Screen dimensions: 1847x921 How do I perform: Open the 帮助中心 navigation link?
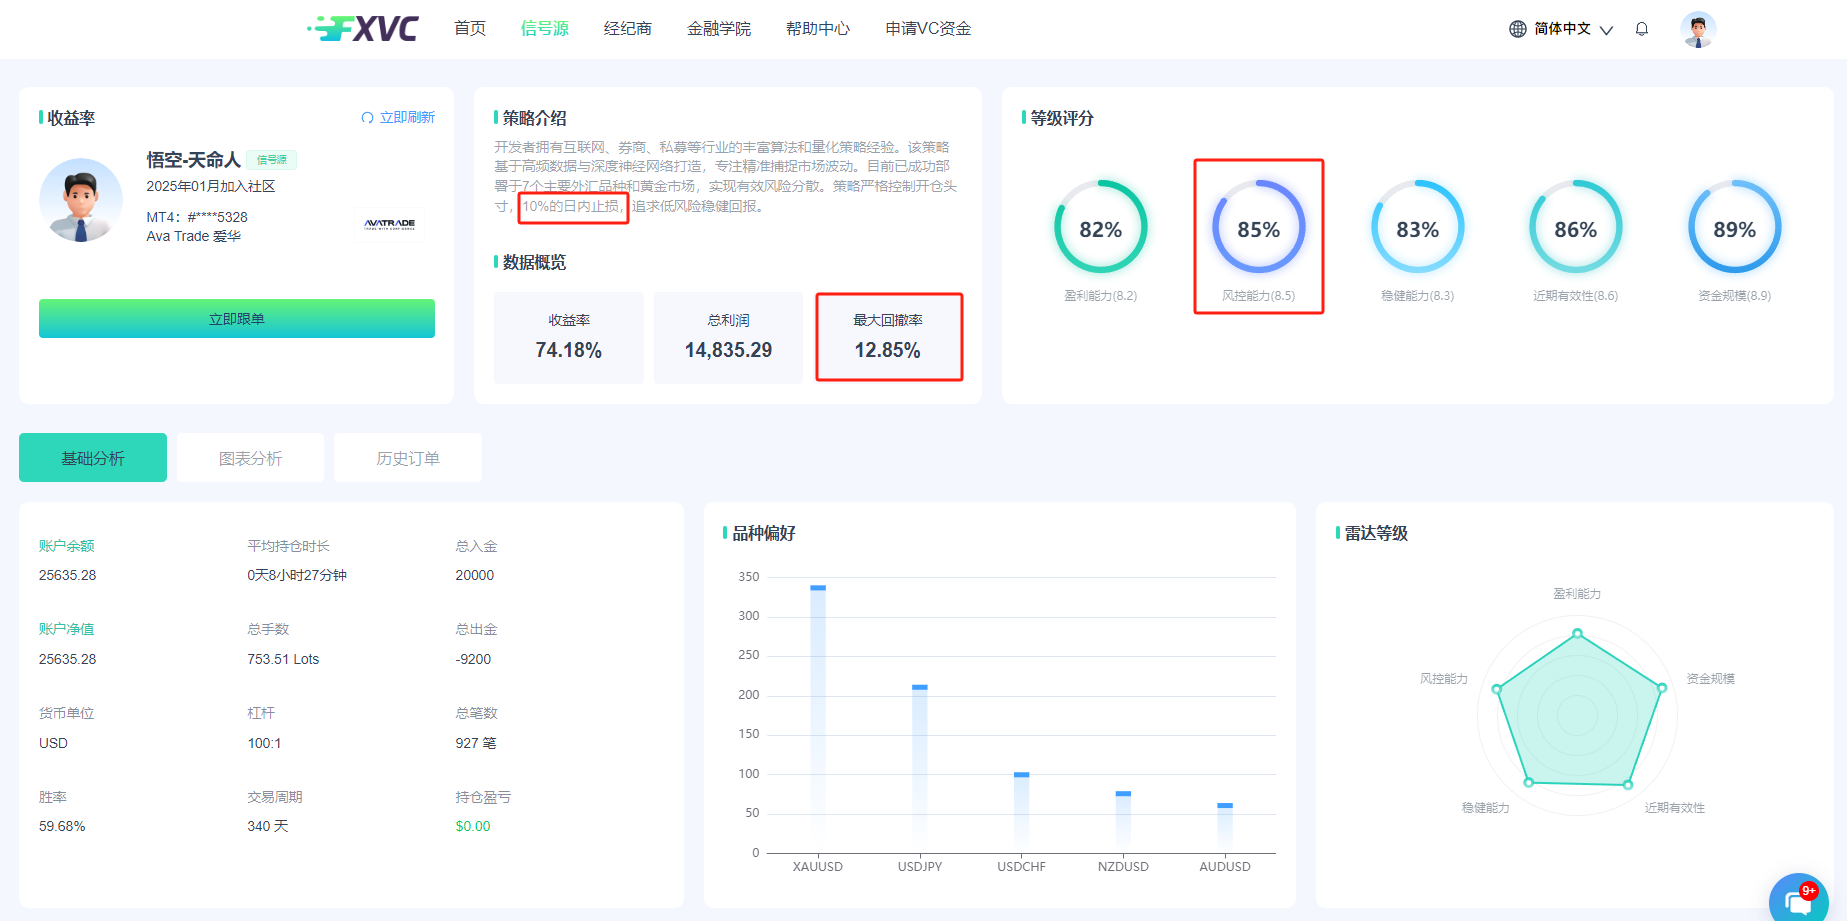817,29
